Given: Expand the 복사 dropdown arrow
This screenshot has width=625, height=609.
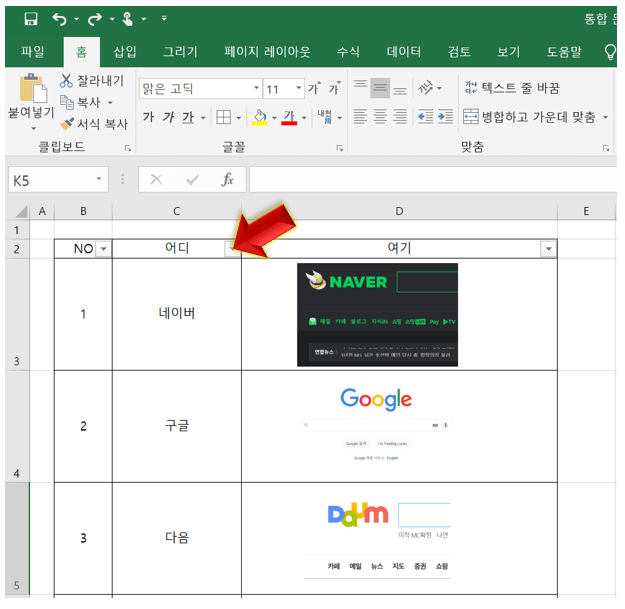Looking at the screenshot, I should click(x=110, y=103).
